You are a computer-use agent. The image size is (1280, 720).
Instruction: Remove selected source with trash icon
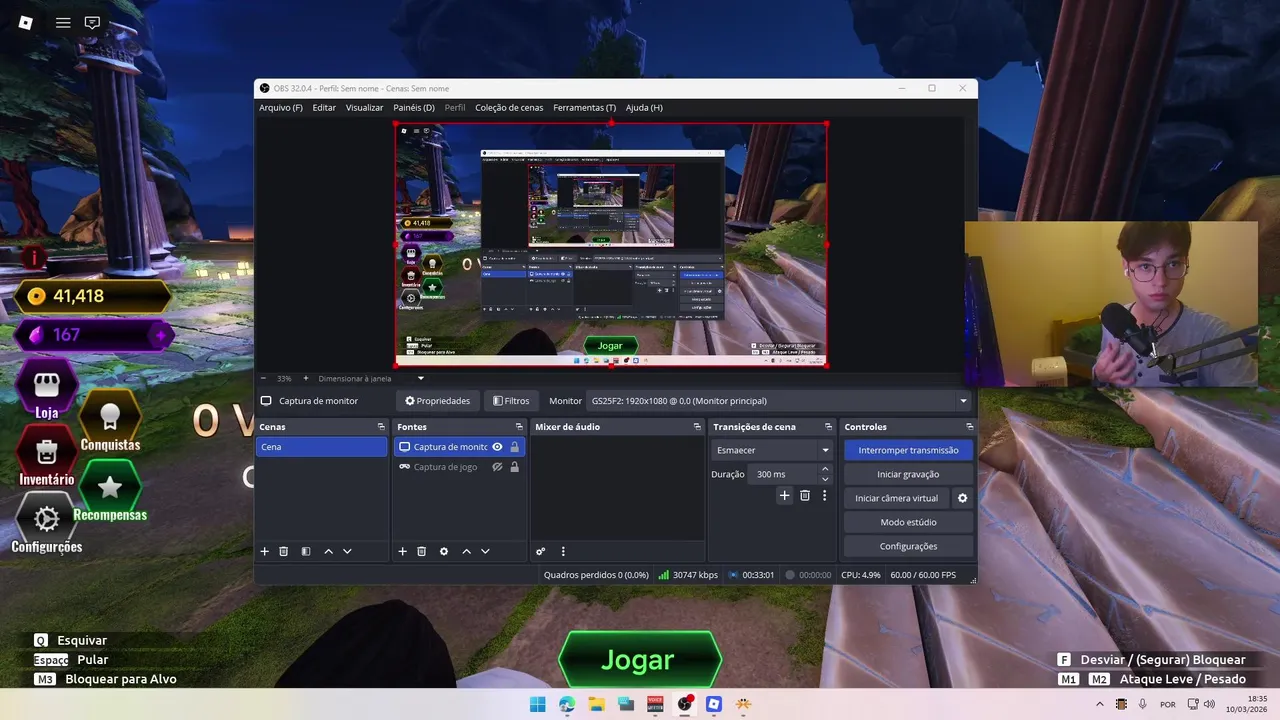[422, 551]
